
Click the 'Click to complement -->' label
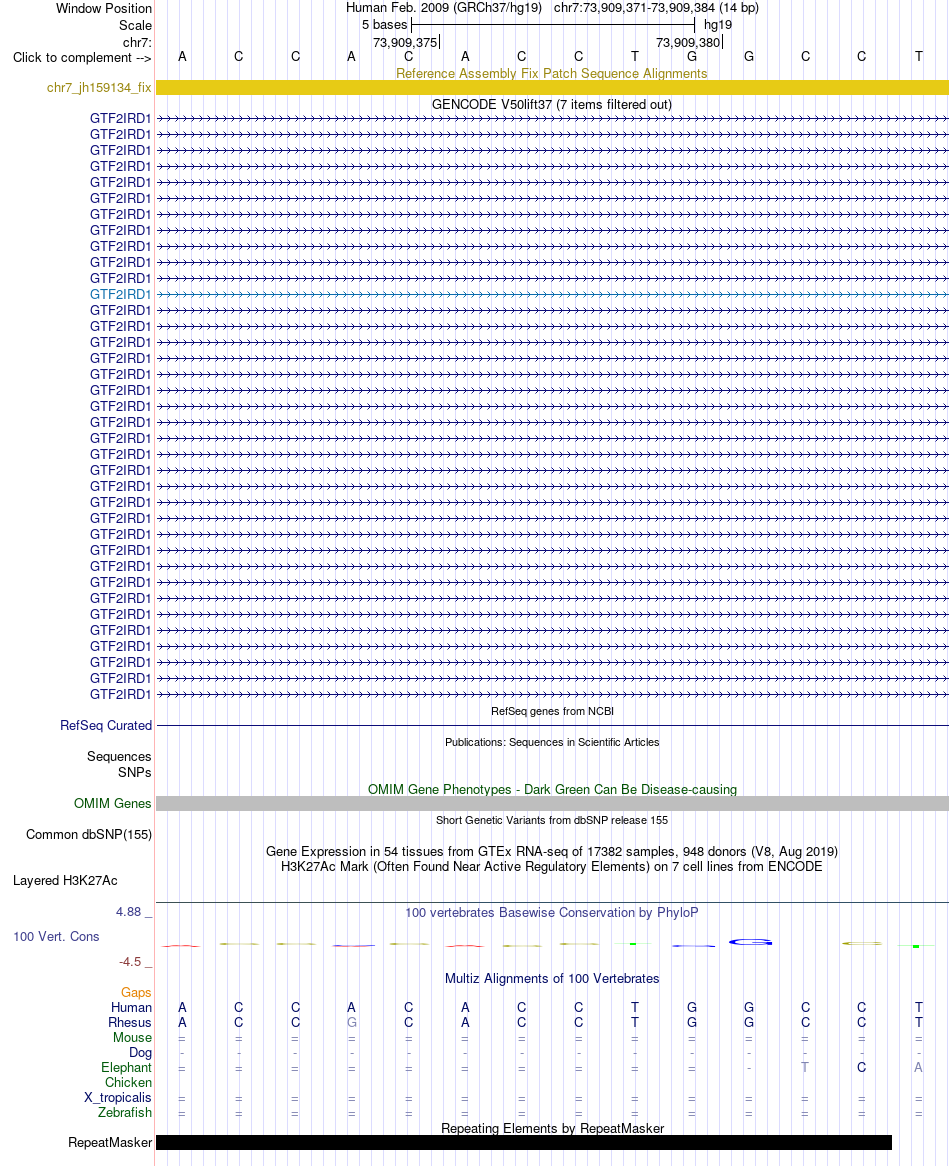point(82,58)
